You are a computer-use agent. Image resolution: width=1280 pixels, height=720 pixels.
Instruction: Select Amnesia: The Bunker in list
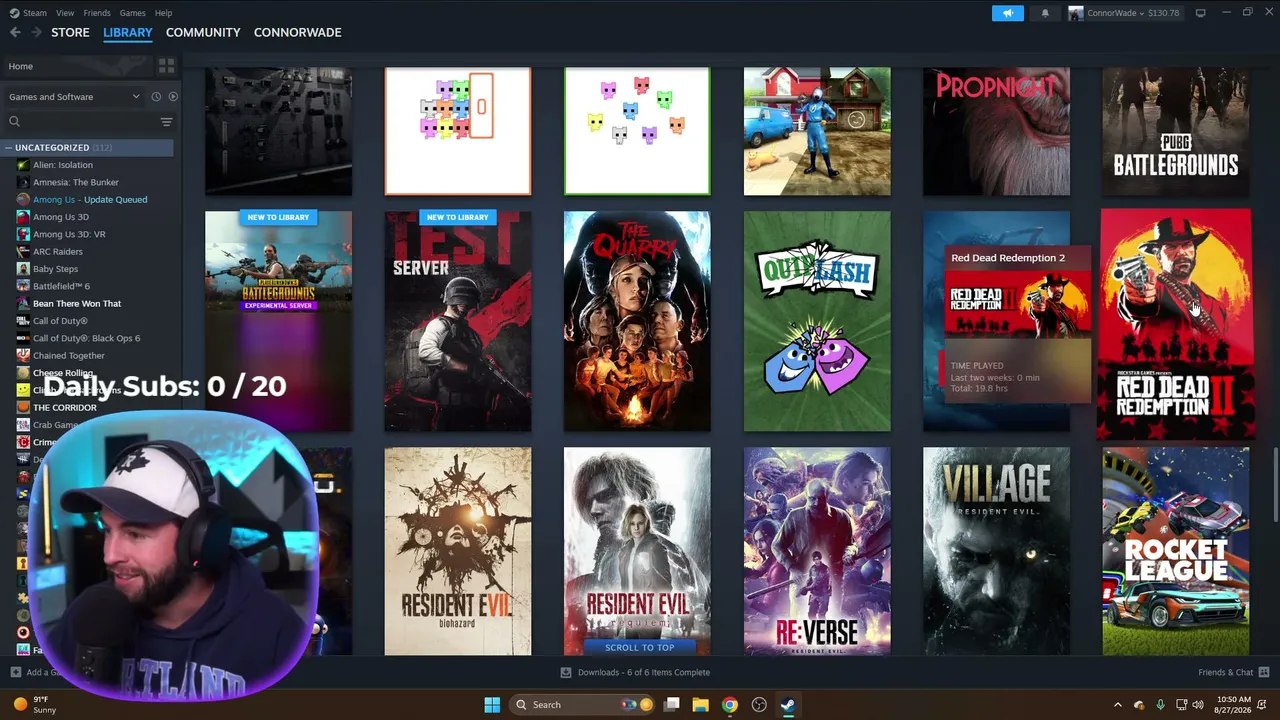tap(76, 182)
